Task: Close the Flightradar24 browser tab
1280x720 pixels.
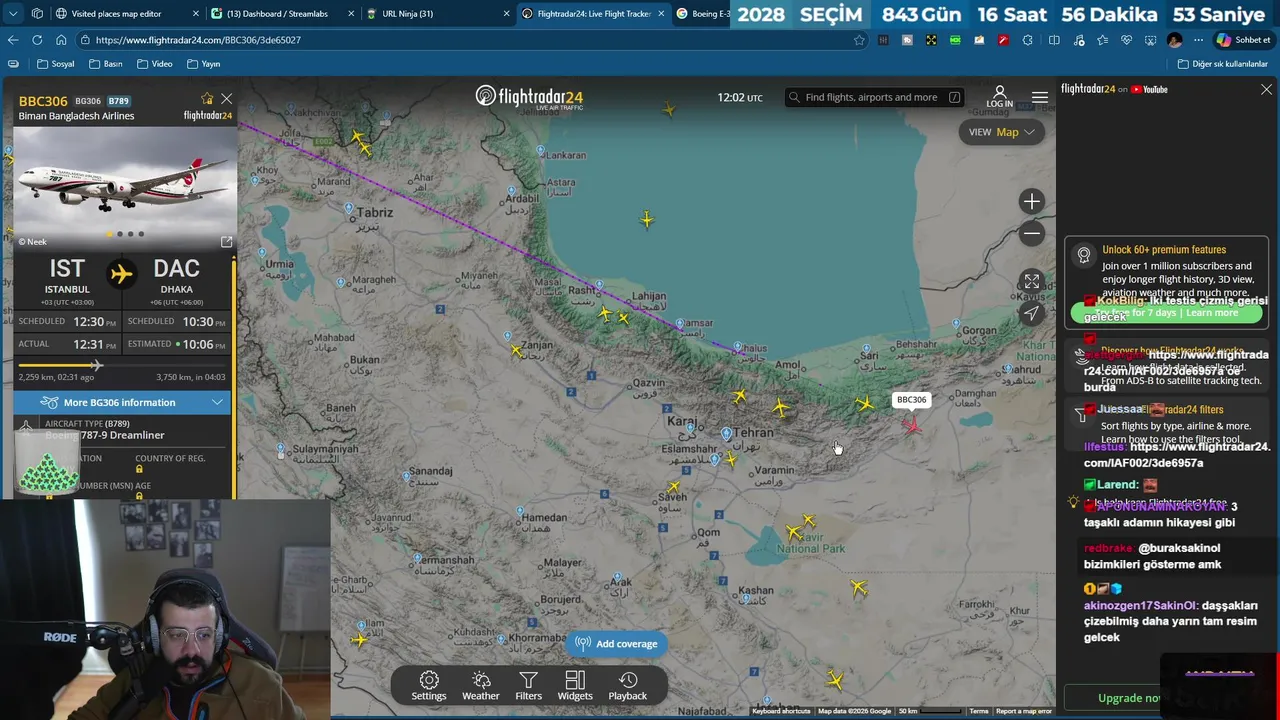Action: click(661, 14)
